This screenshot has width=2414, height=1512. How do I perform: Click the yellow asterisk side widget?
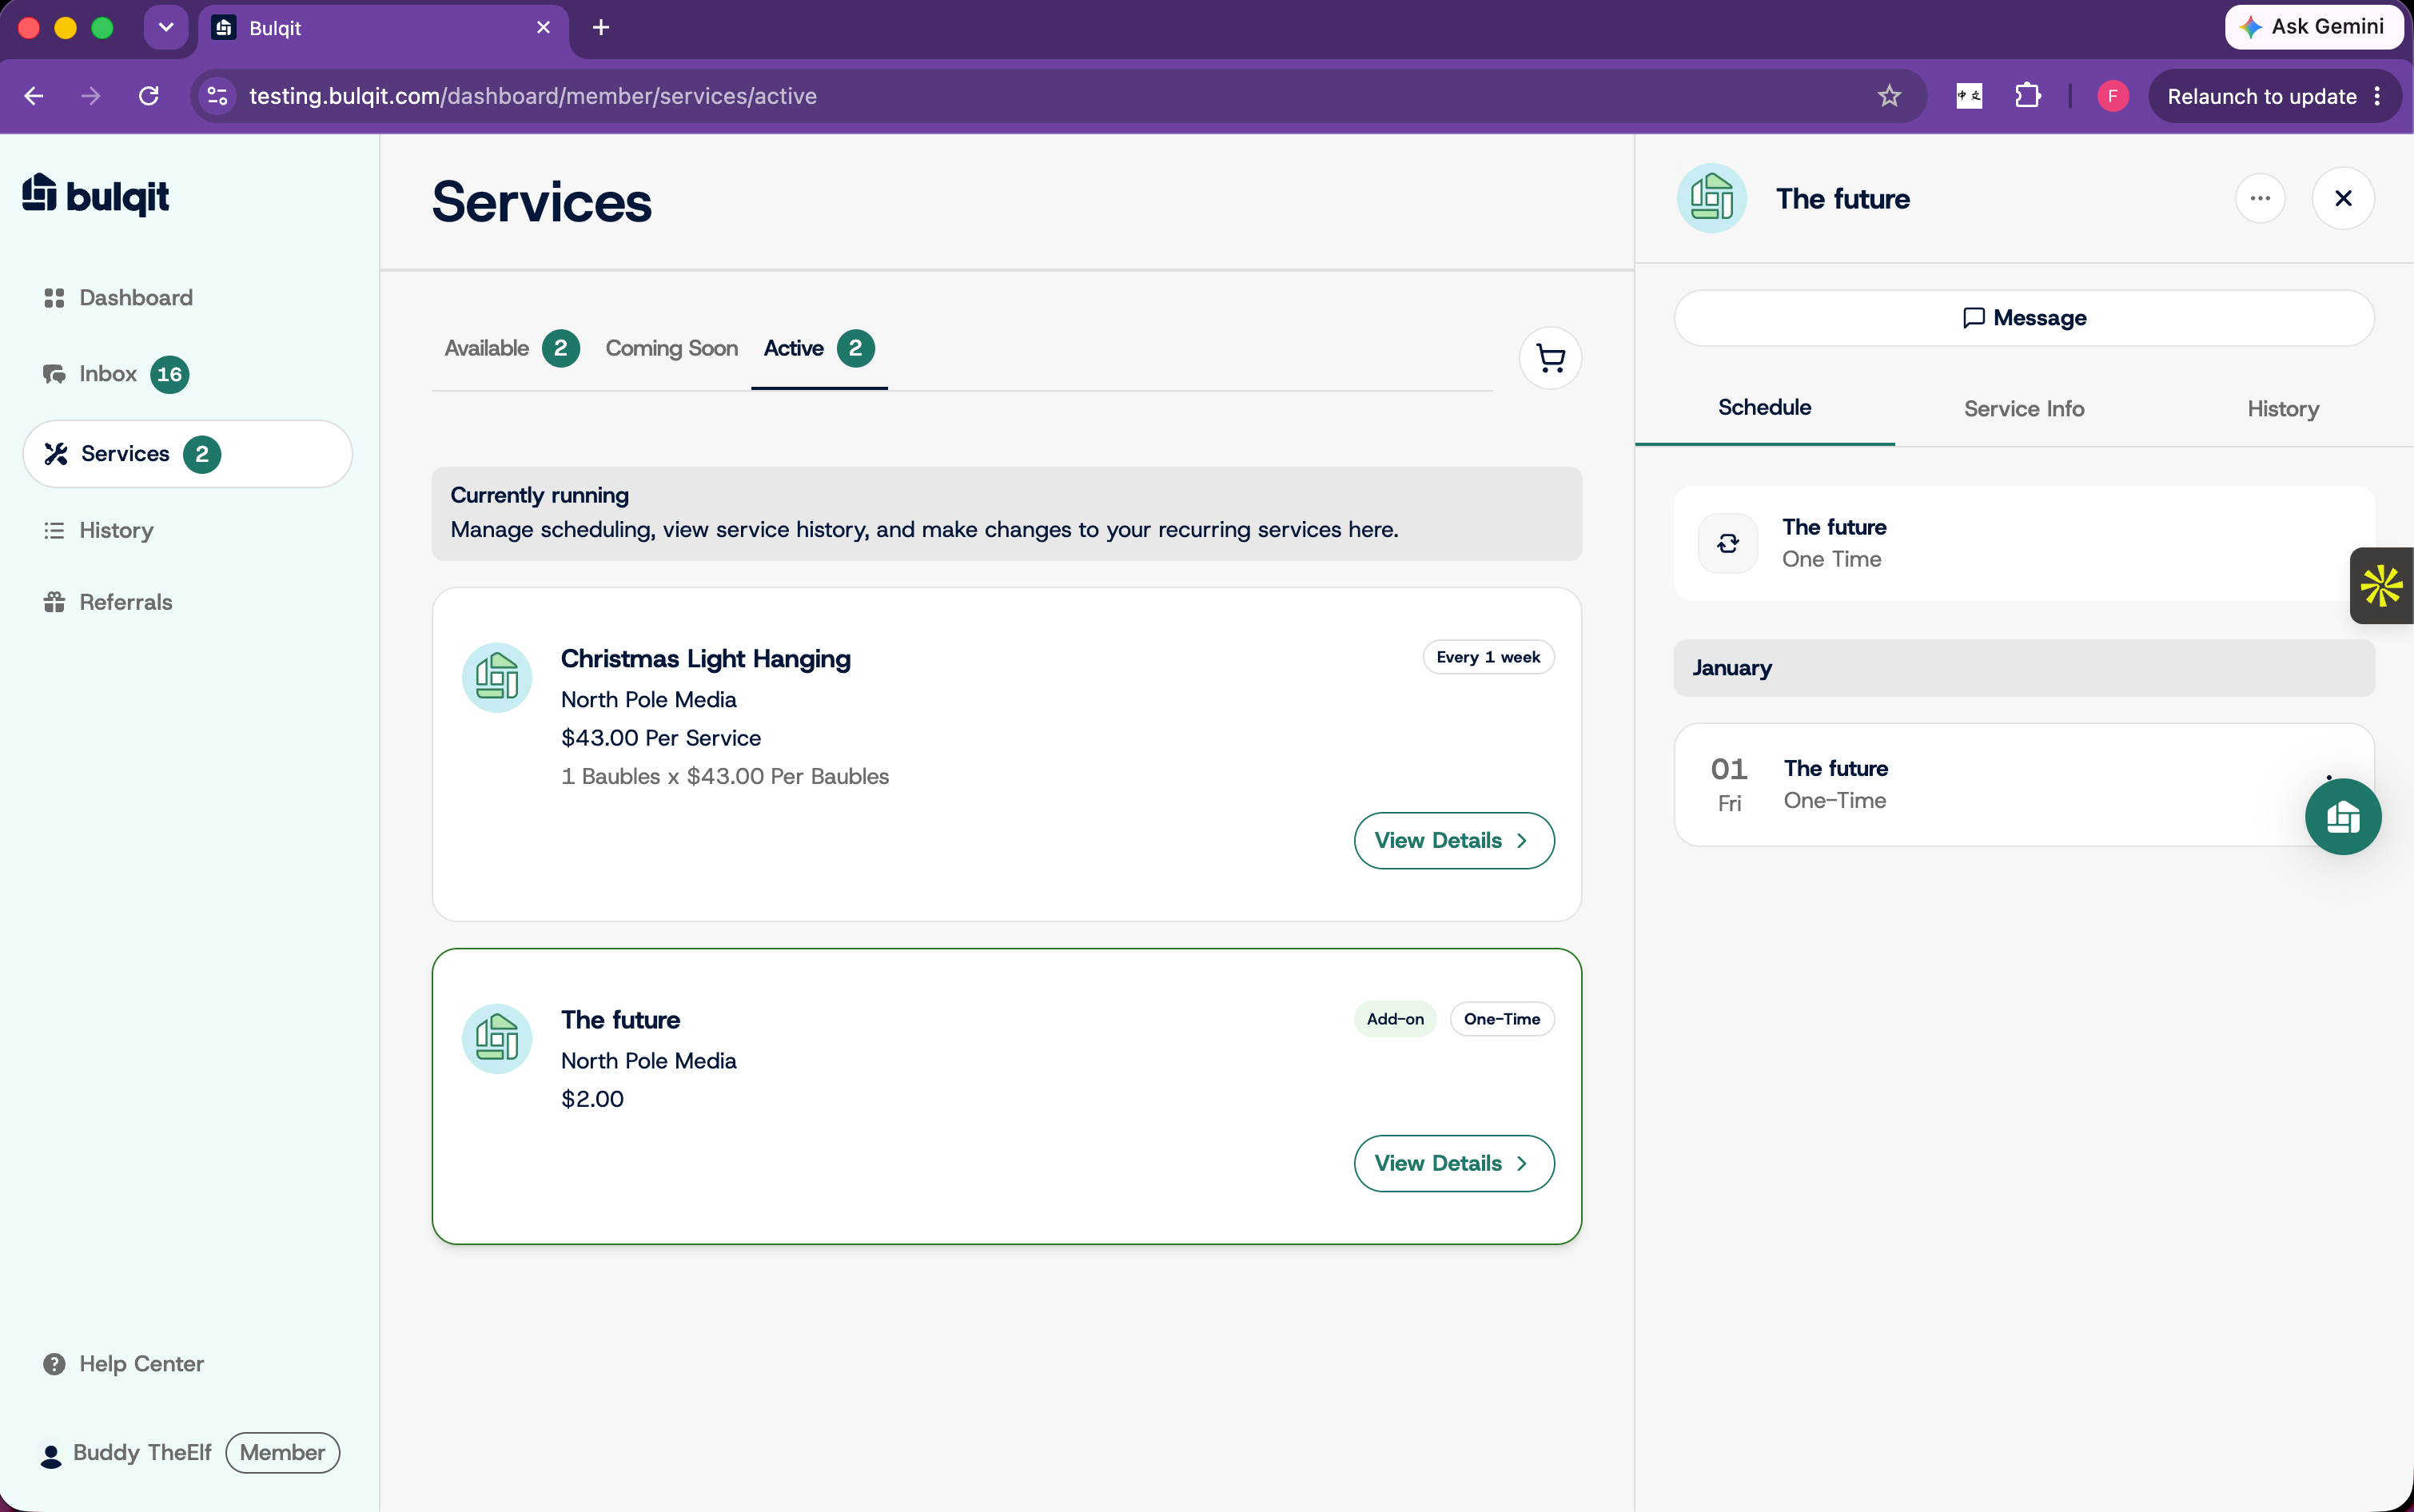point(2382,586)
